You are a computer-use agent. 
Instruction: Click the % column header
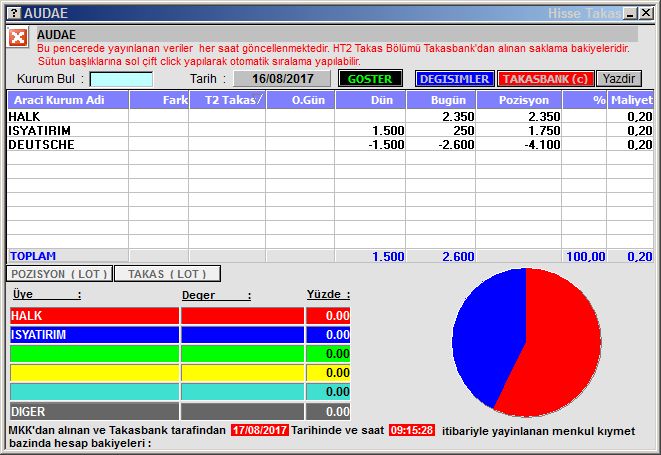click(x=585, y=100)
